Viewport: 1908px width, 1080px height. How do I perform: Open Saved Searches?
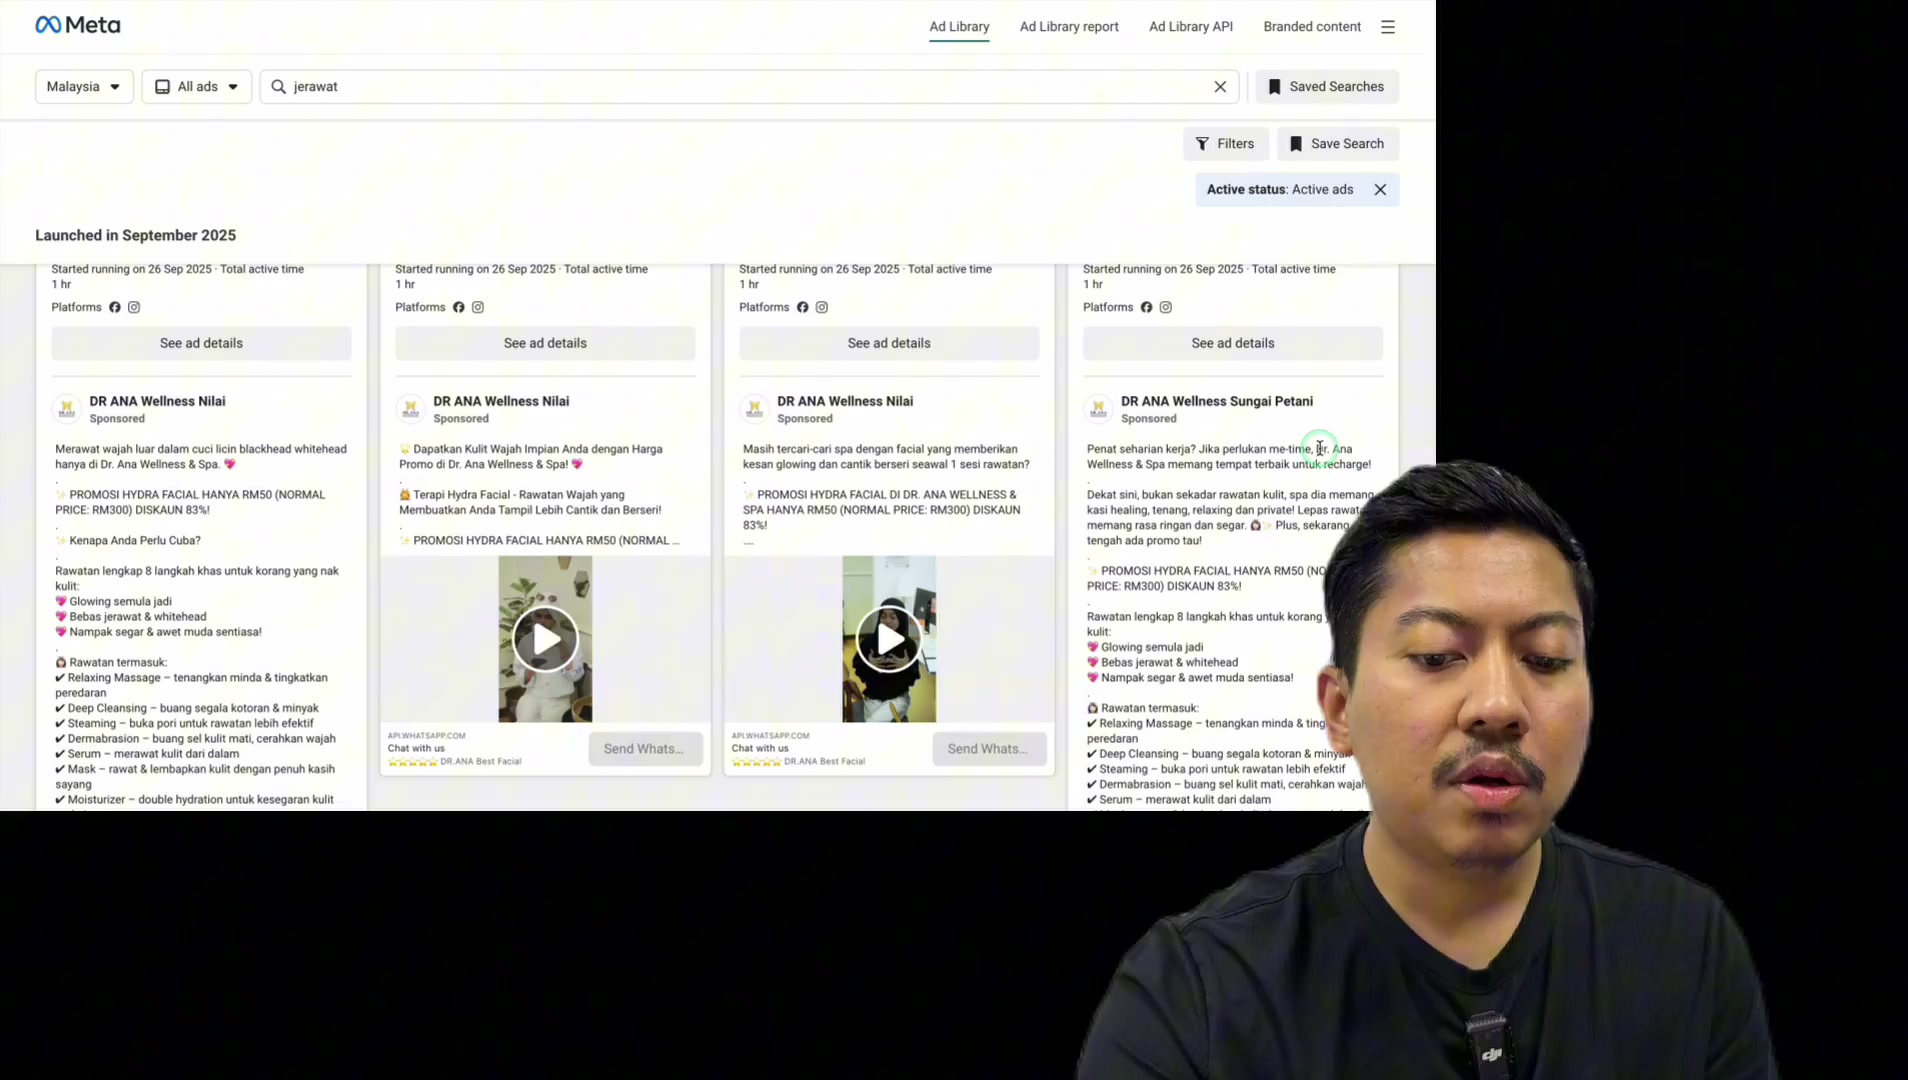coord(1327,87)
